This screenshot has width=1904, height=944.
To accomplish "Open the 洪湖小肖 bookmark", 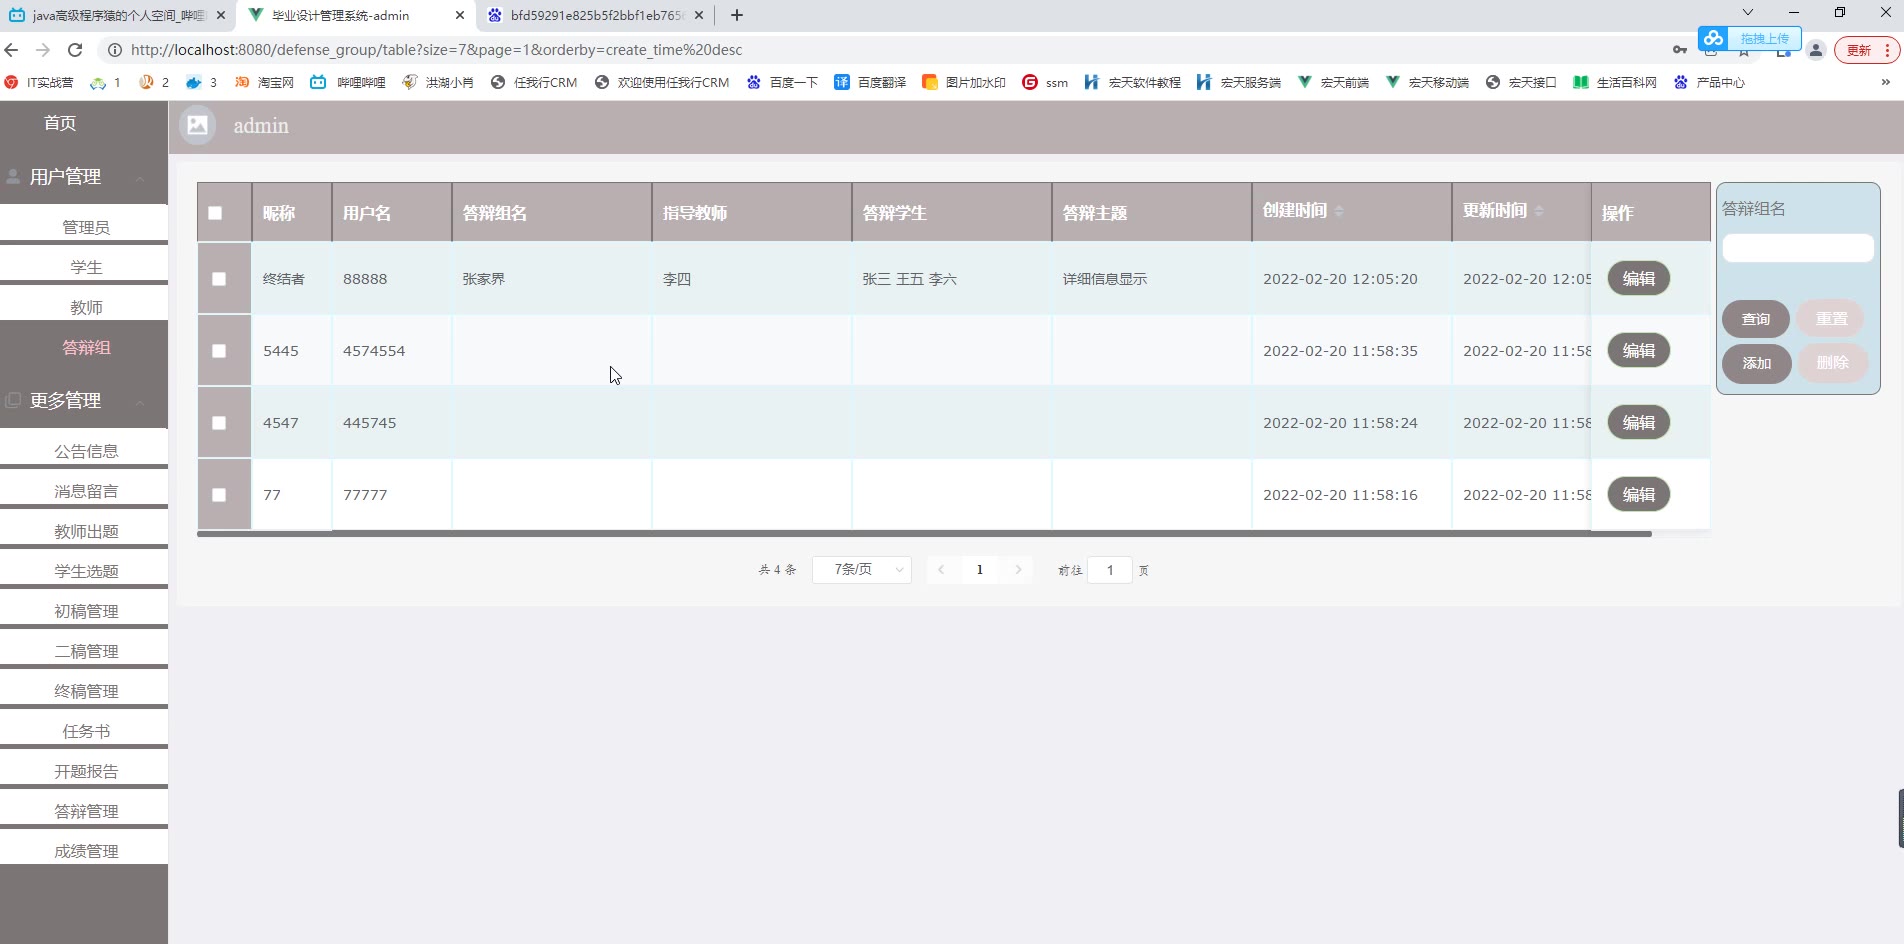I will [x=438, y=82].
